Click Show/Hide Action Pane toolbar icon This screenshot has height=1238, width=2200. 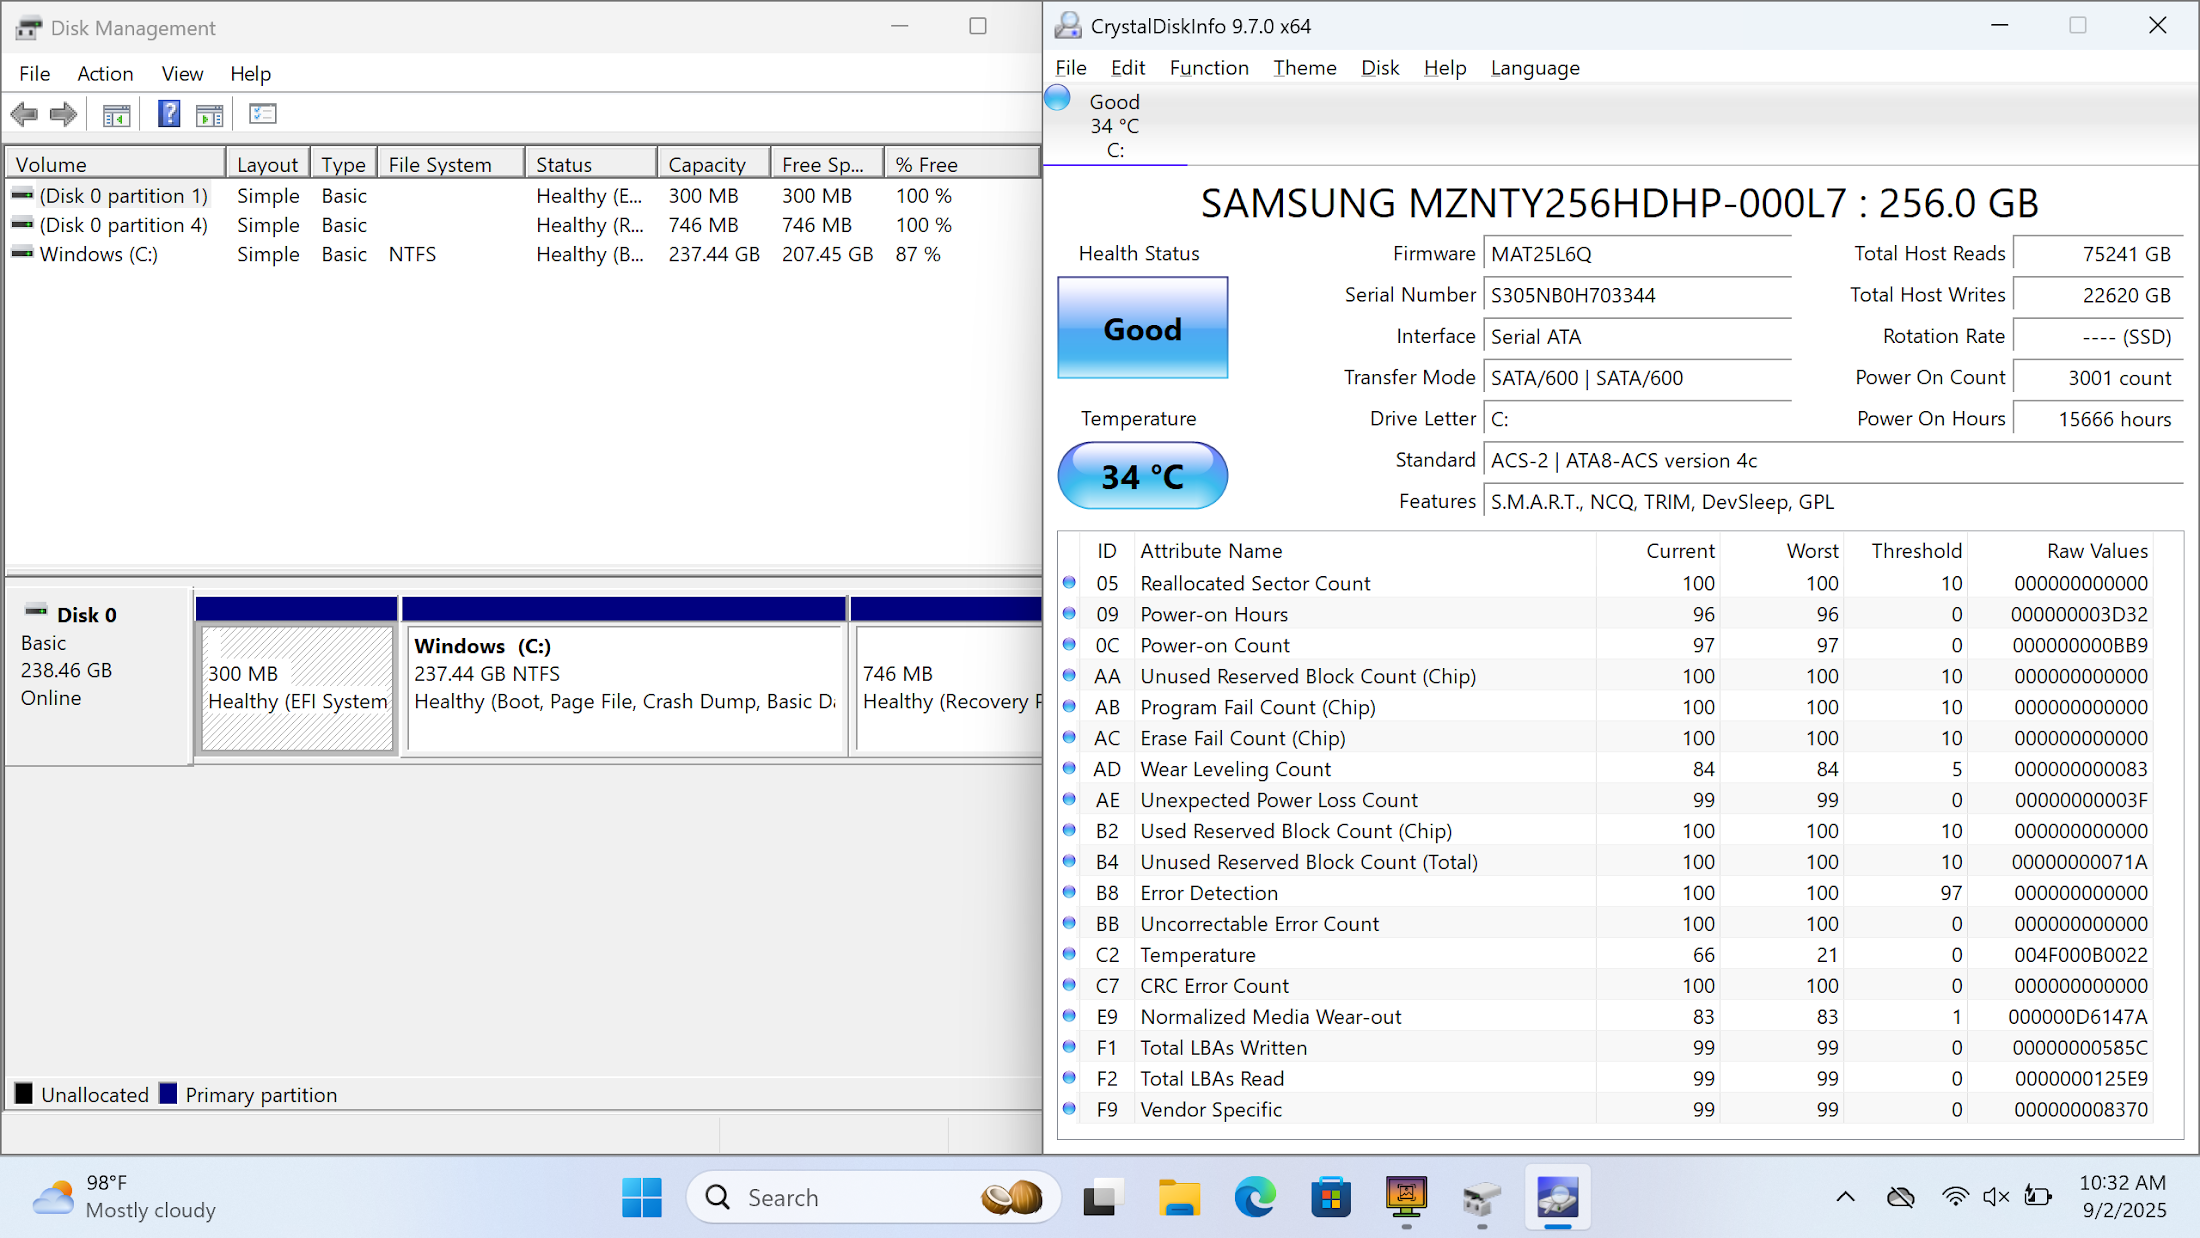(x=209, y=115)
